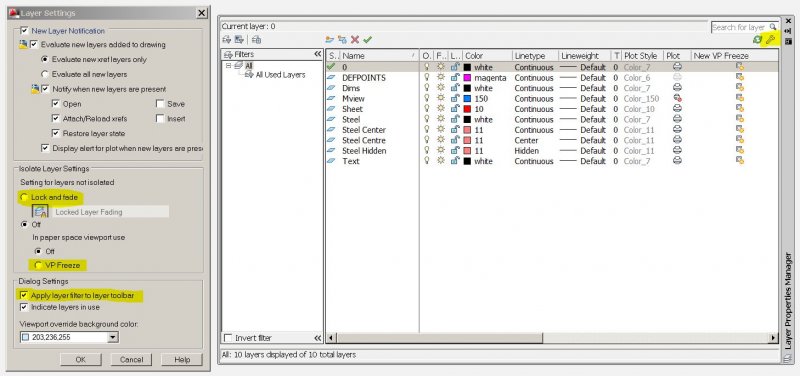800x376 pixels.
Task: Select the Dims layer name
Action: [351, 88]
